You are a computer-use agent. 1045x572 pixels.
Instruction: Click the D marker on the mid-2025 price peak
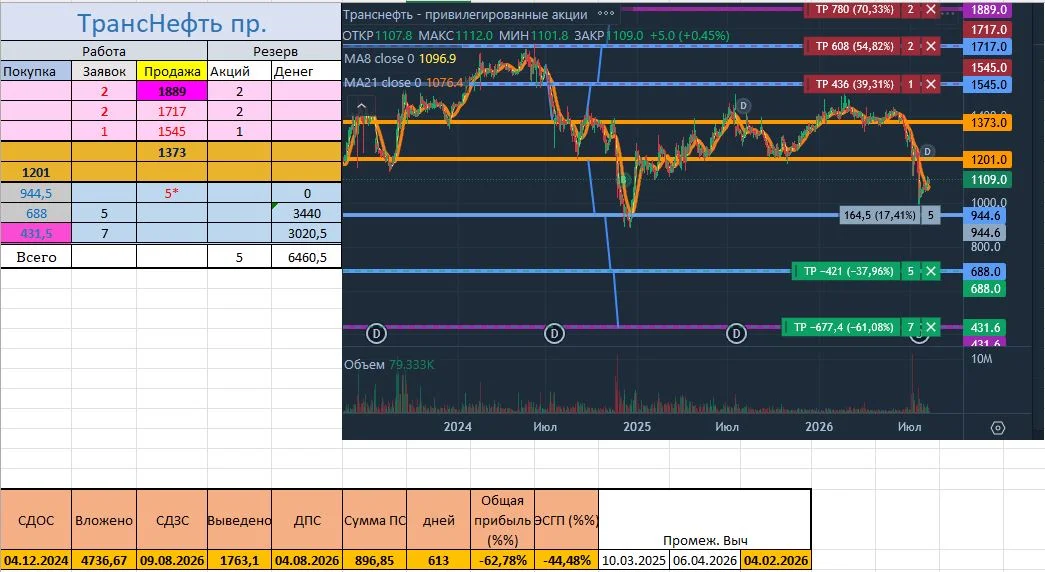coord(743,105)
